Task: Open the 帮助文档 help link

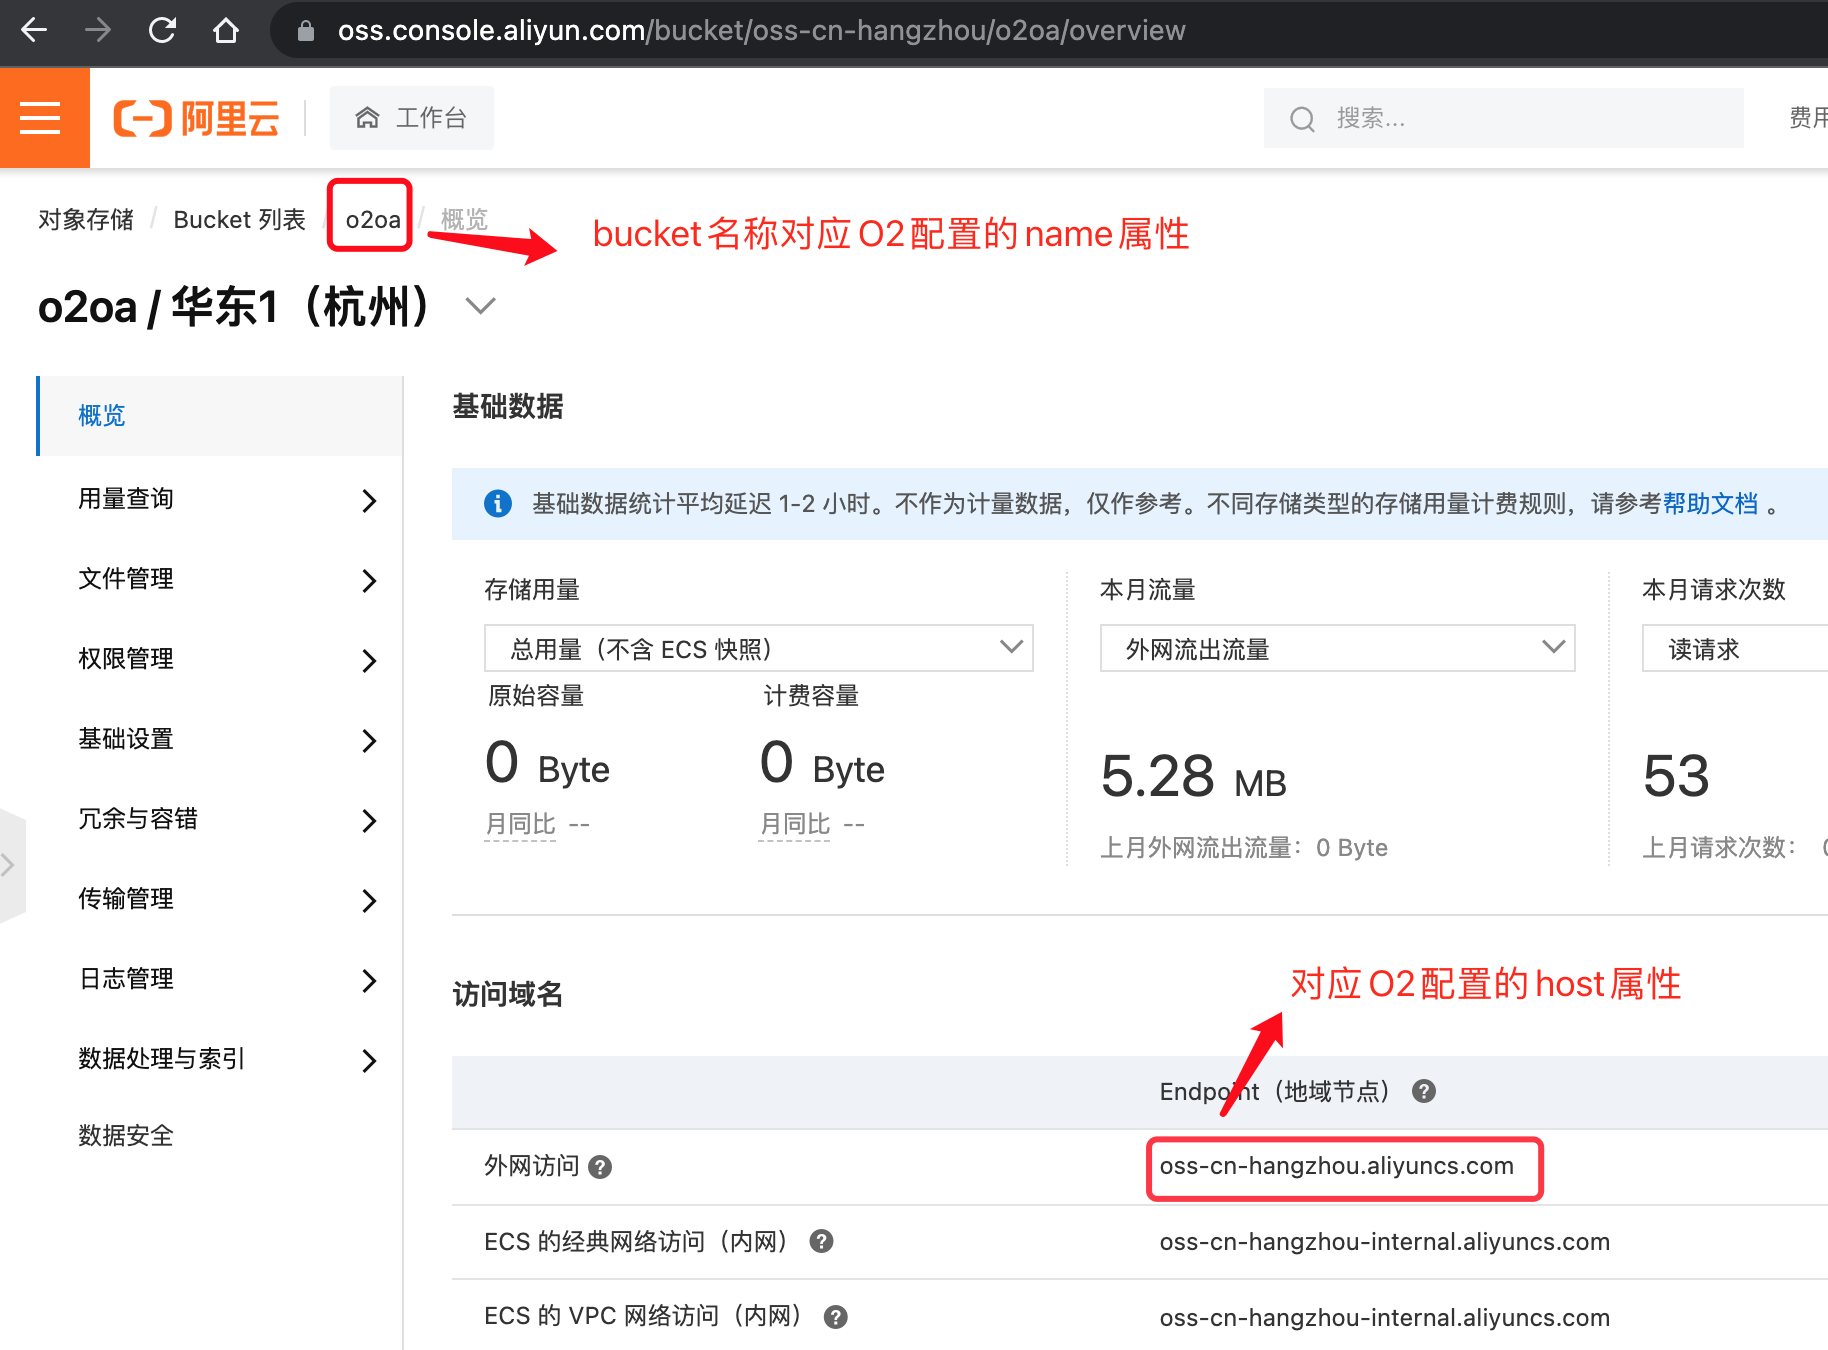Action: [1709, 504]
